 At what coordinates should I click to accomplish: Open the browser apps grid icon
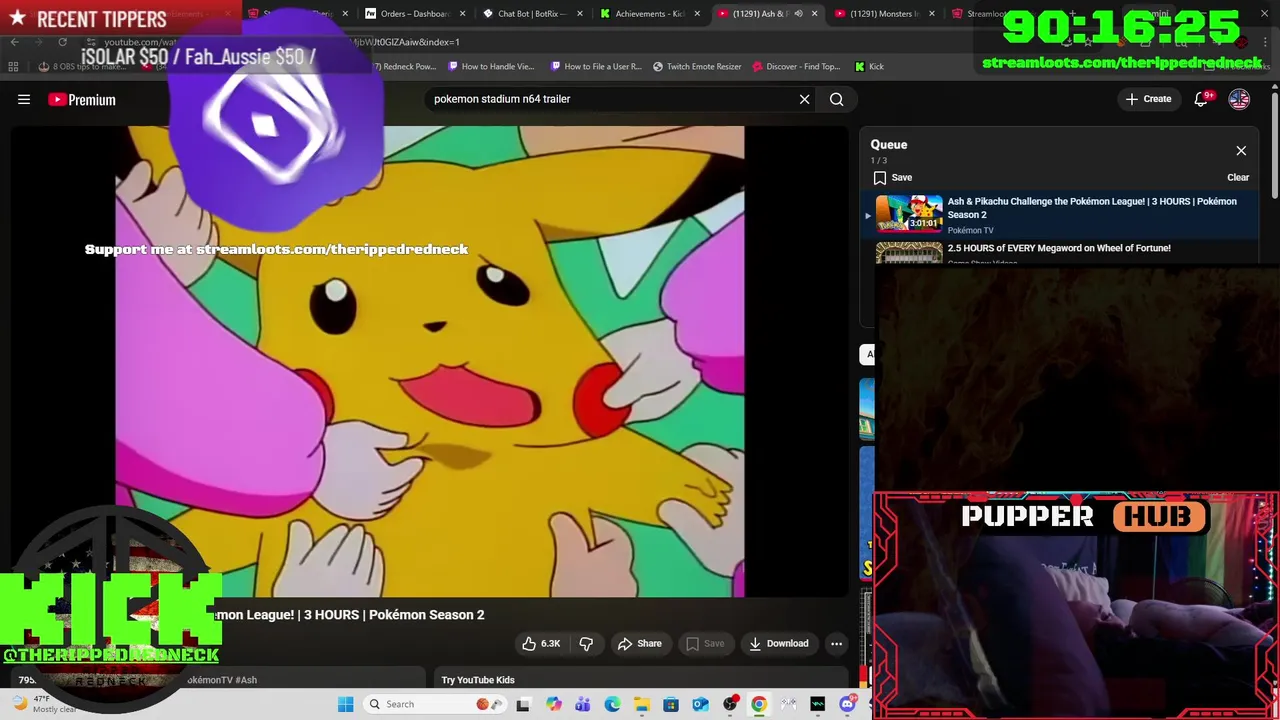[x=13, y=66]
